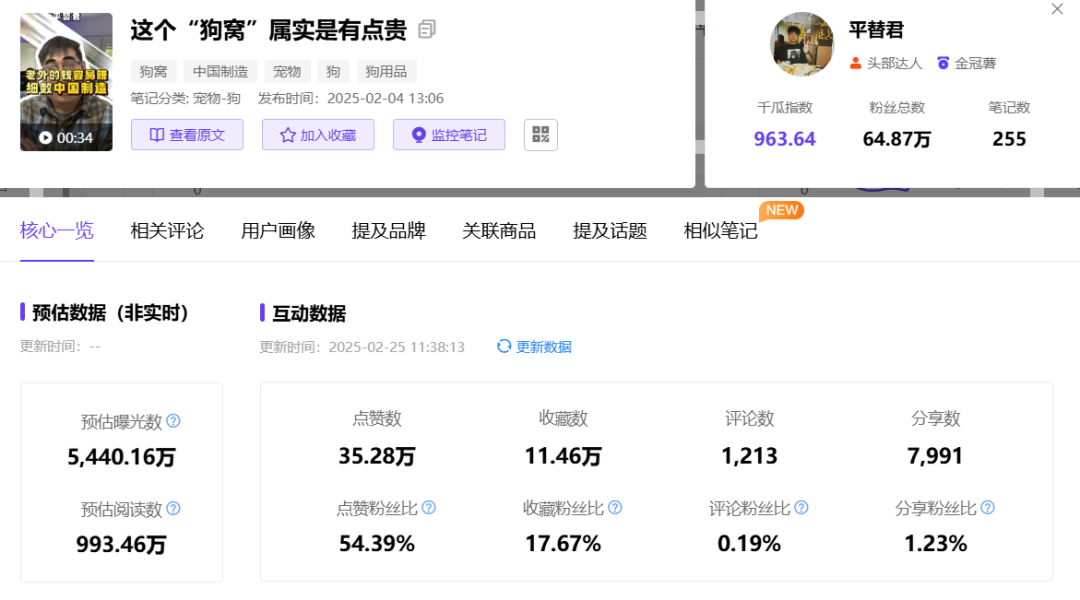Click the 狗窝 tag label
Viewport: 1080px width, 600px height.
(x=152, y=71)
